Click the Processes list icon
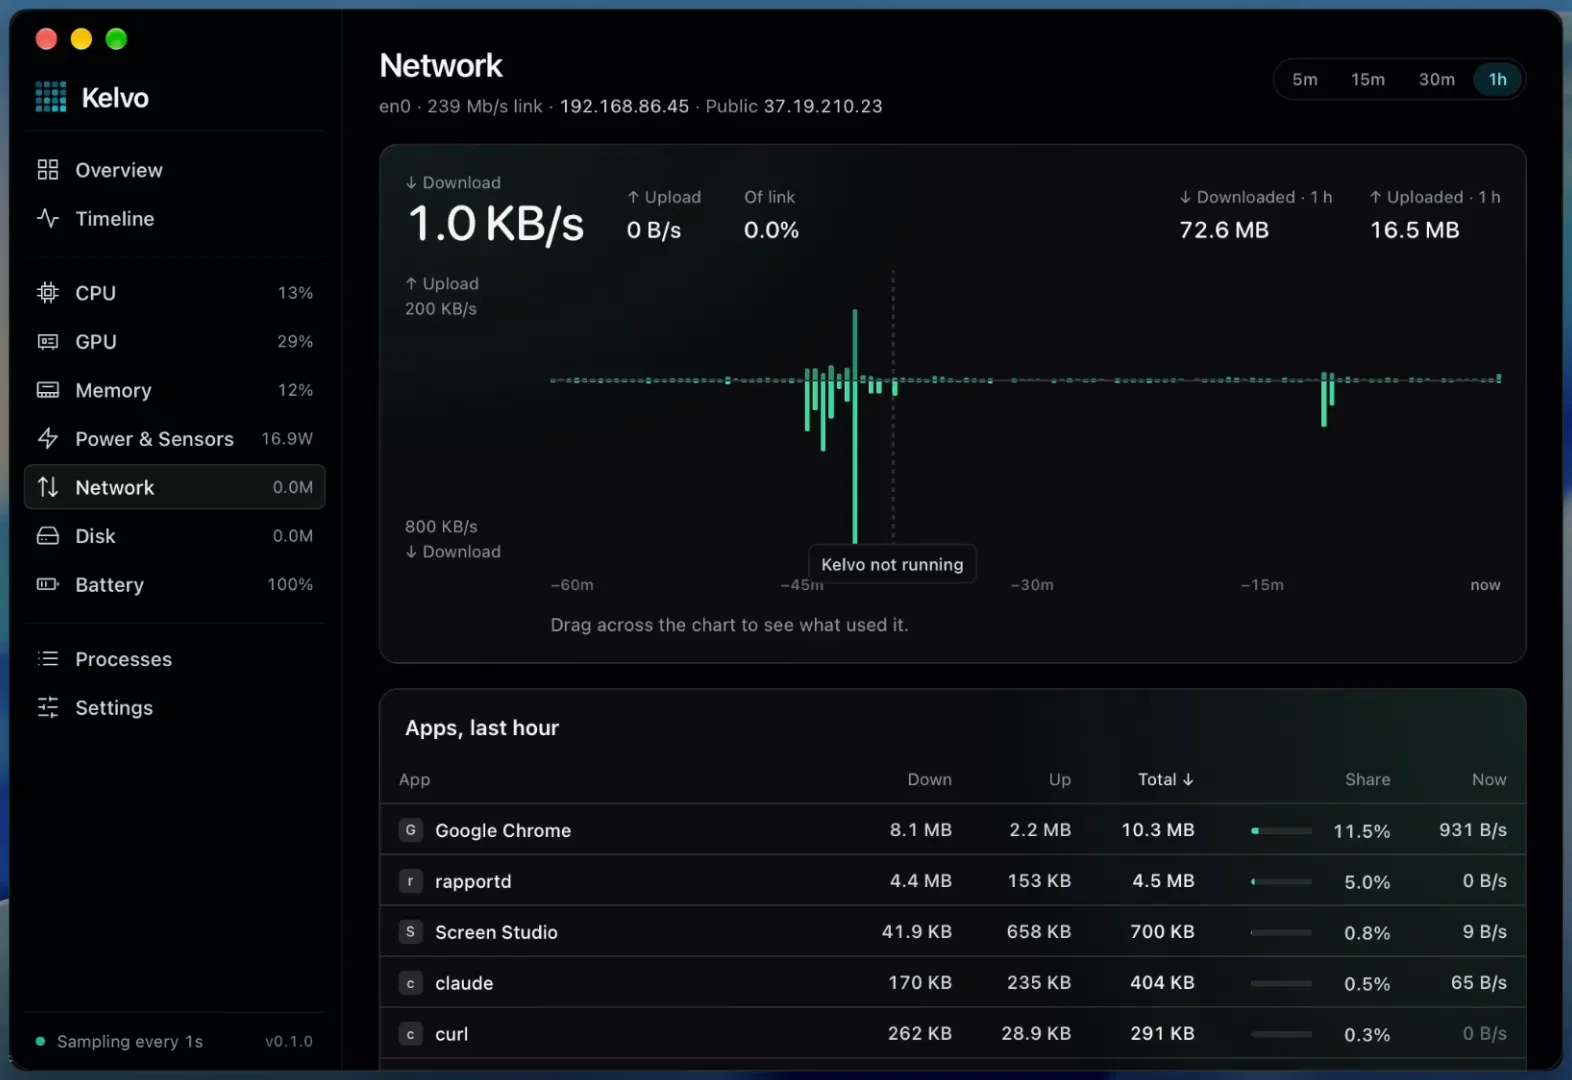 pyautogui.click(x=48, y=659)
